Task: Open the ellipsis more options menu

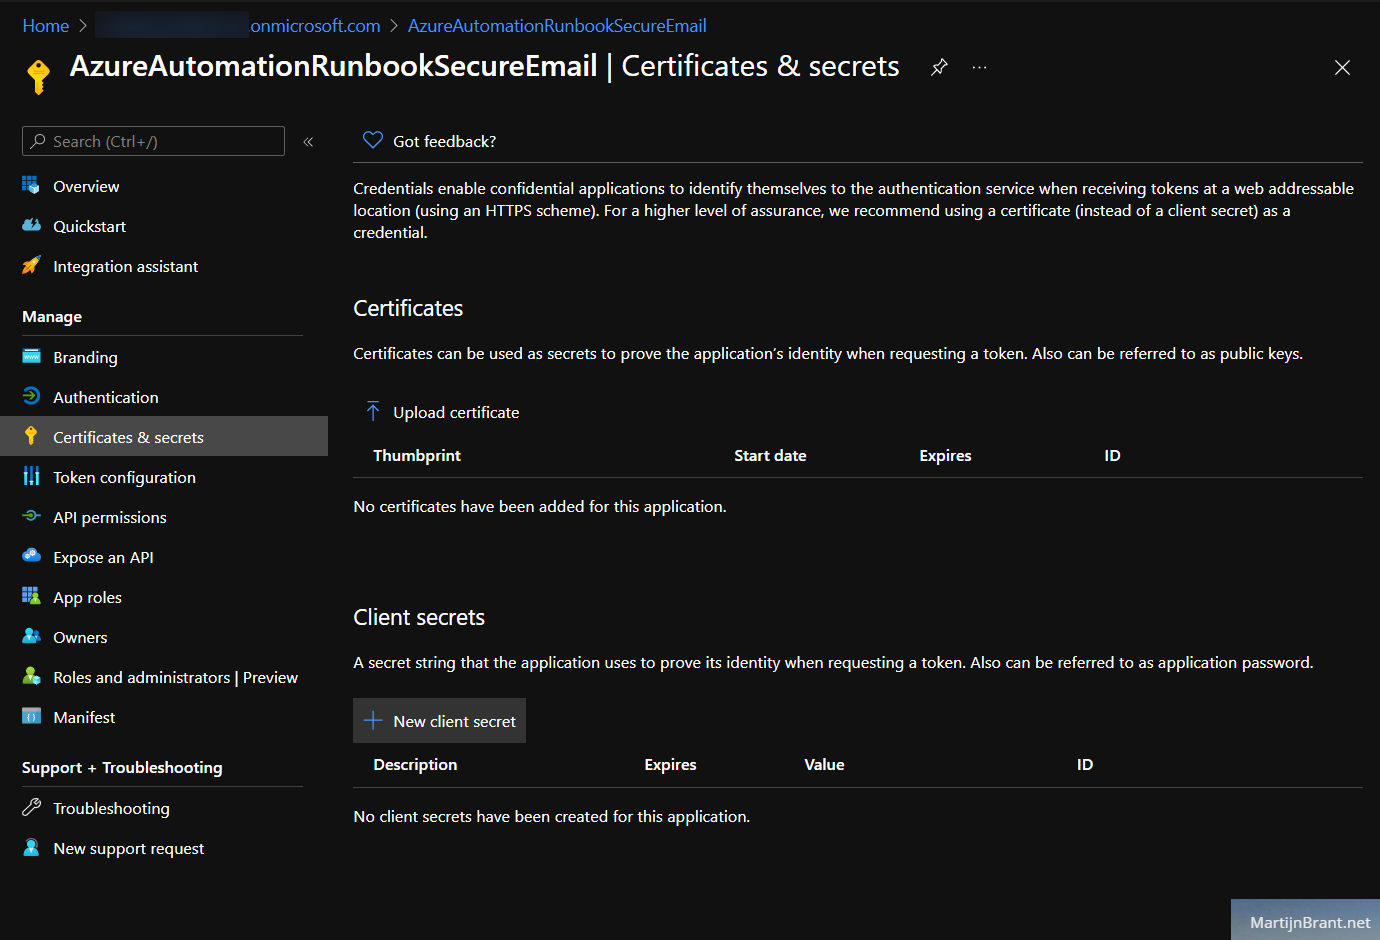Action: pos(979,67)
